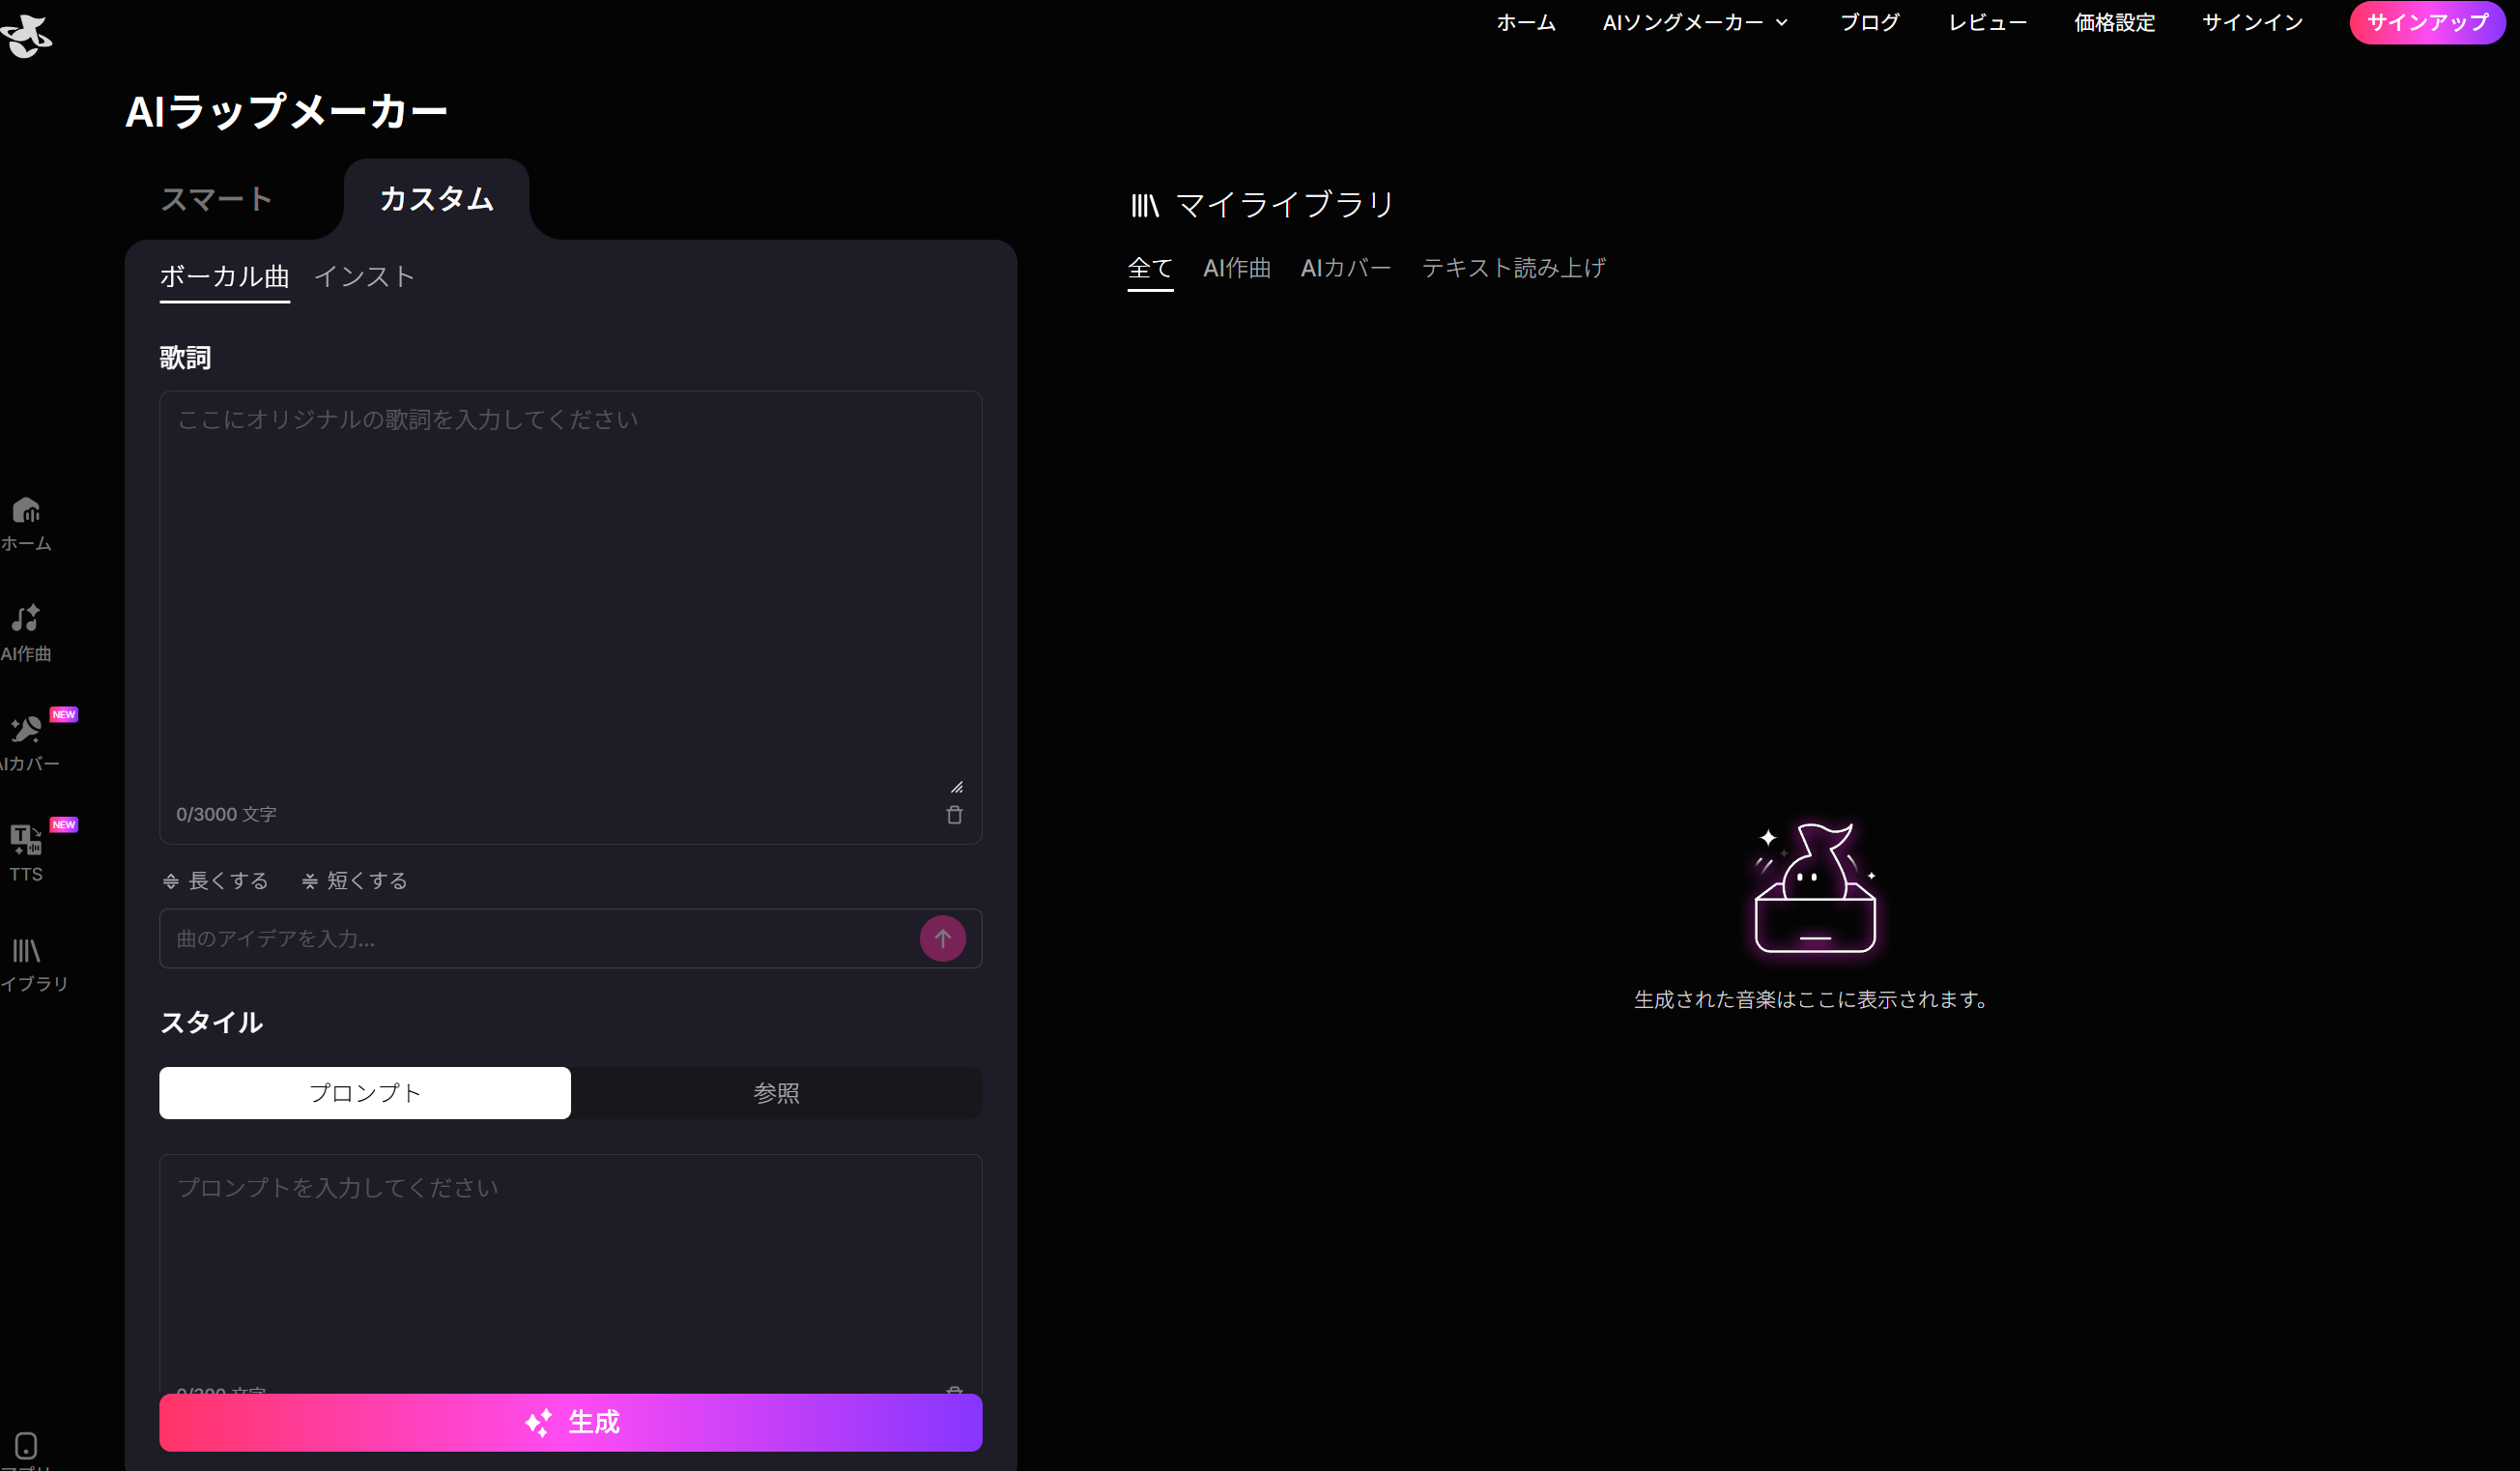2520x1471 pixels.
Task: Select the AIカバー library filter
Action: pyautogui.click(x=1345, y=267)
